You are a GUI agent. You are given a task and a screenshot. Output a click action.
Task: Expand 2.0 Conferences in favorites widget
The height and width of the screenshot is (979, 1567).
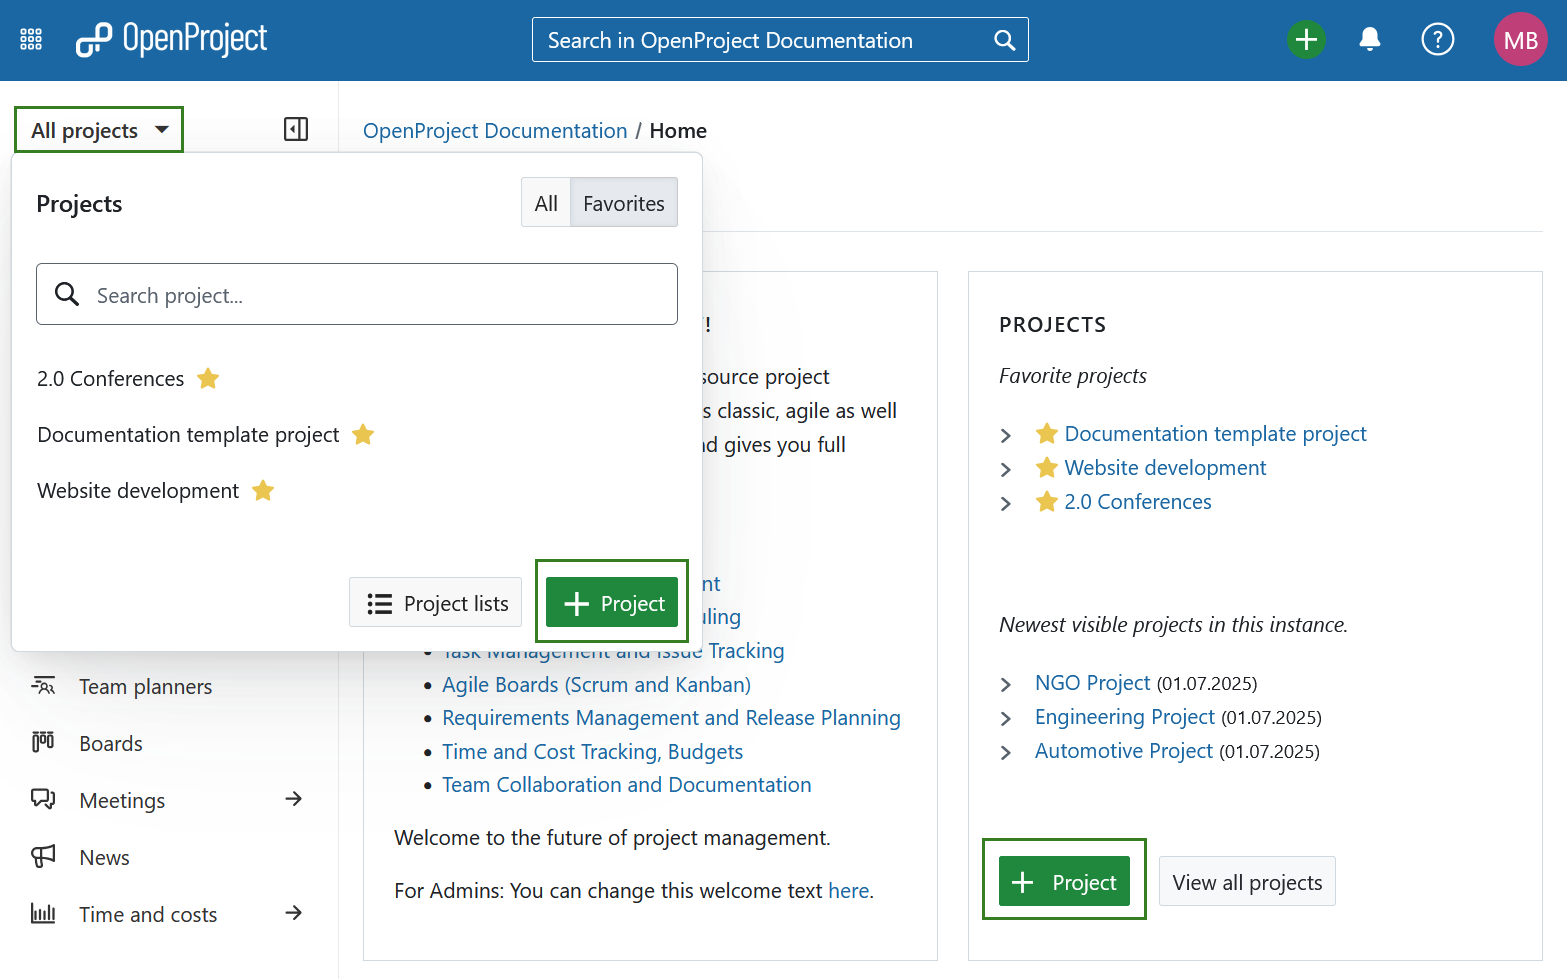pos(1006,503)
